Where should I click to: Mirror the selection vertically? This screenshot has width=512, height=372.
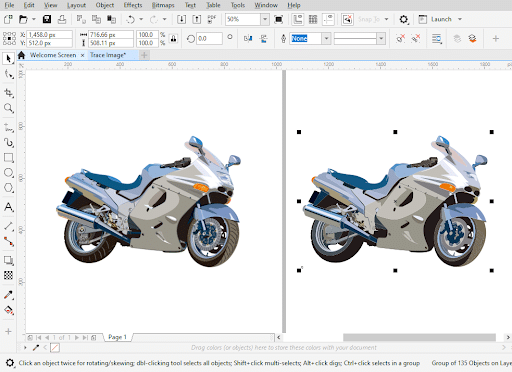(x=263, y=39)
